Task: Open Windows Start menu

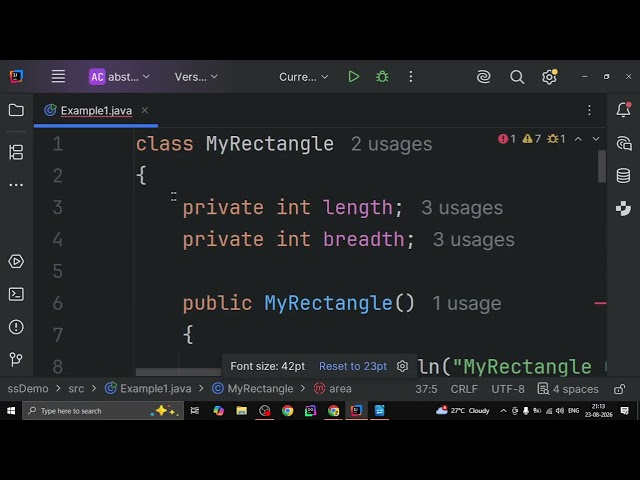Action: tap(11, 411)
